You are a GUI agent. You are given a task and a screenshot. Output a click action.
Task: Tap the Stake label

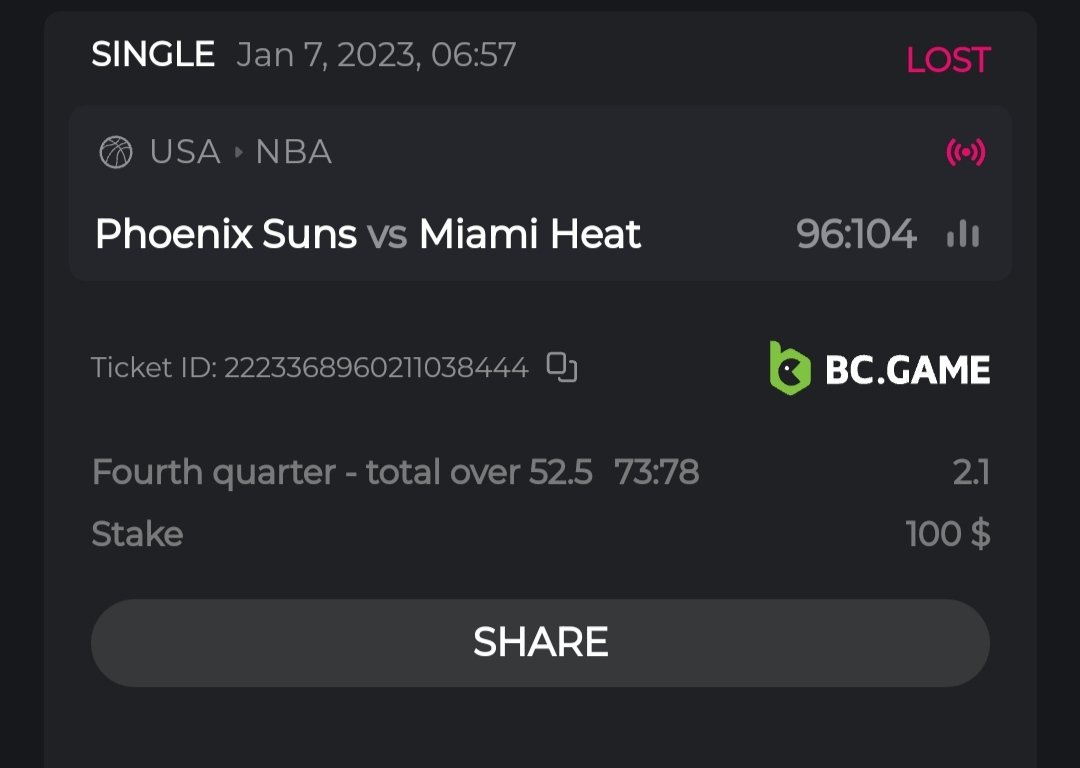tap(137, 534)
